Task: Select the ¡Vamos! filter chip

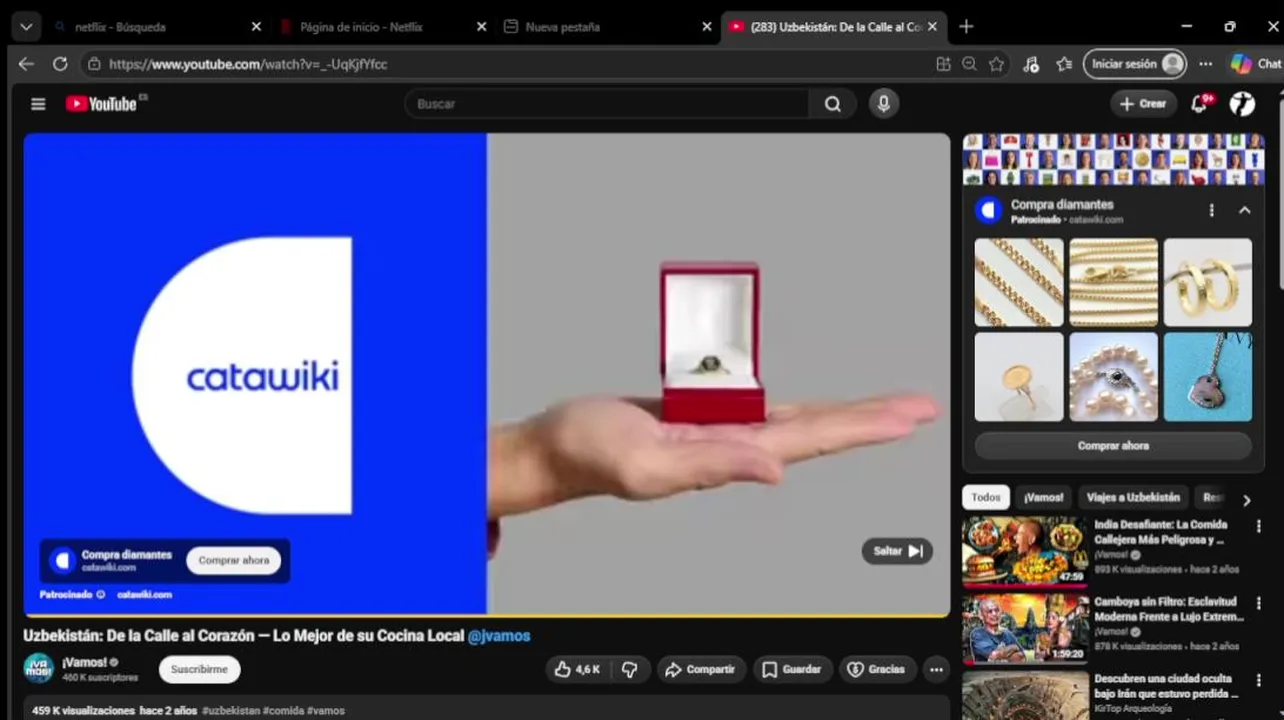Action: click(1043, 498)
